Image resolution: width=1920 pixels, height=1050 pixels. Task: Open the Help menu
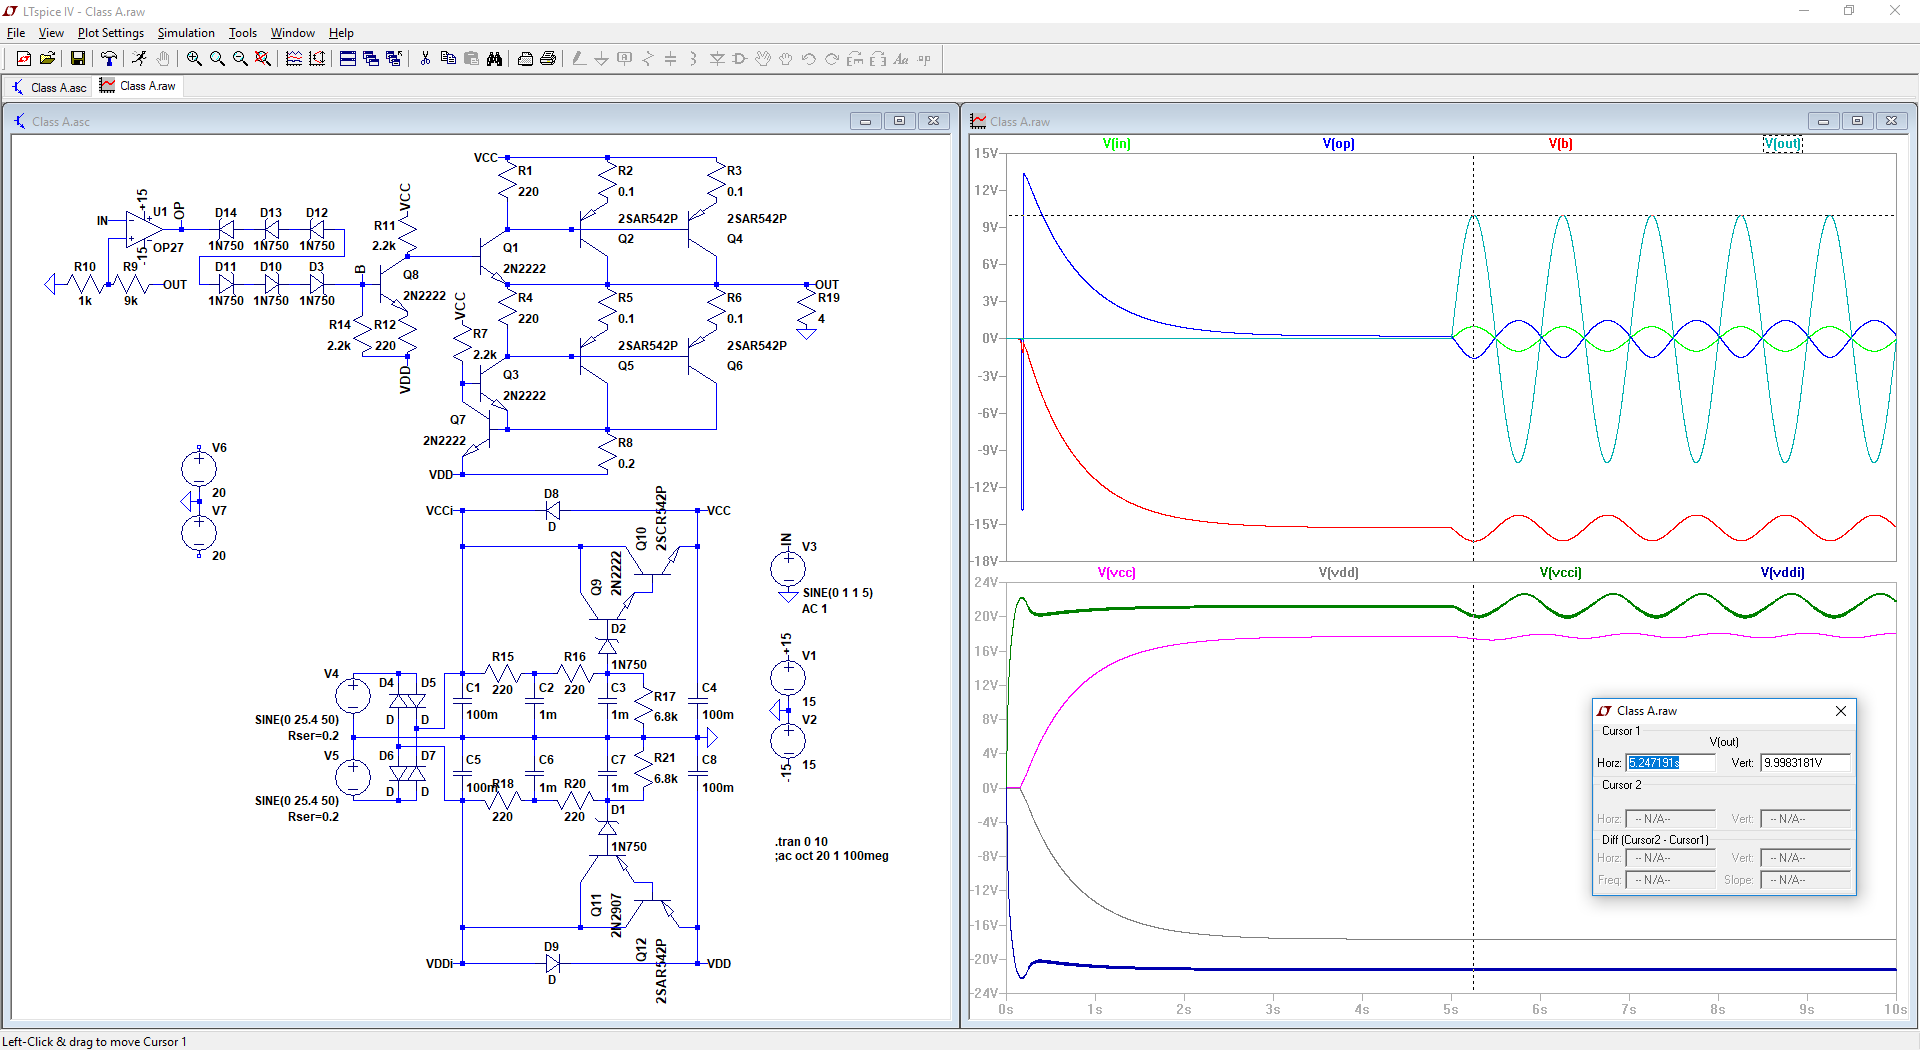341,33
